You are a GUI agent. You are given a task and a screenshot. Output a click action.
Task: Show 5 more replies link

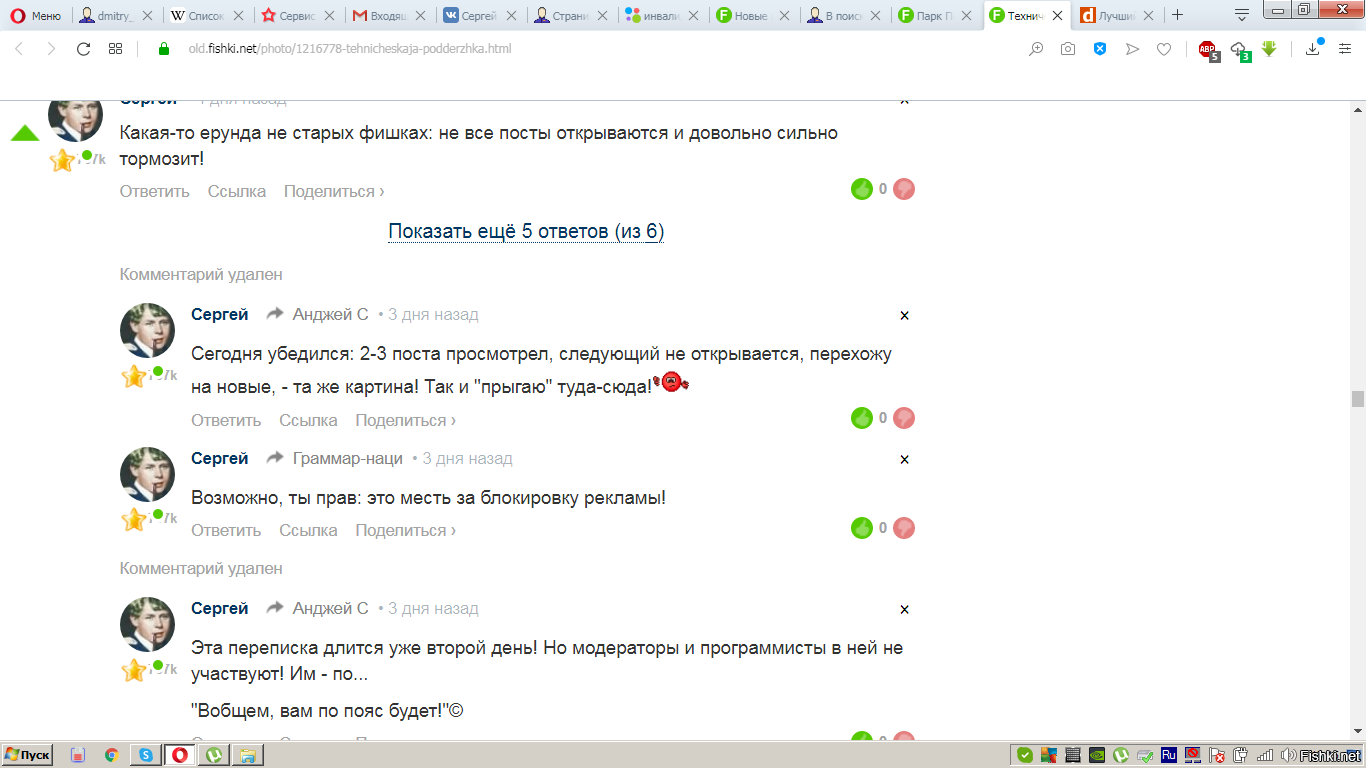(x=526, y=232)
